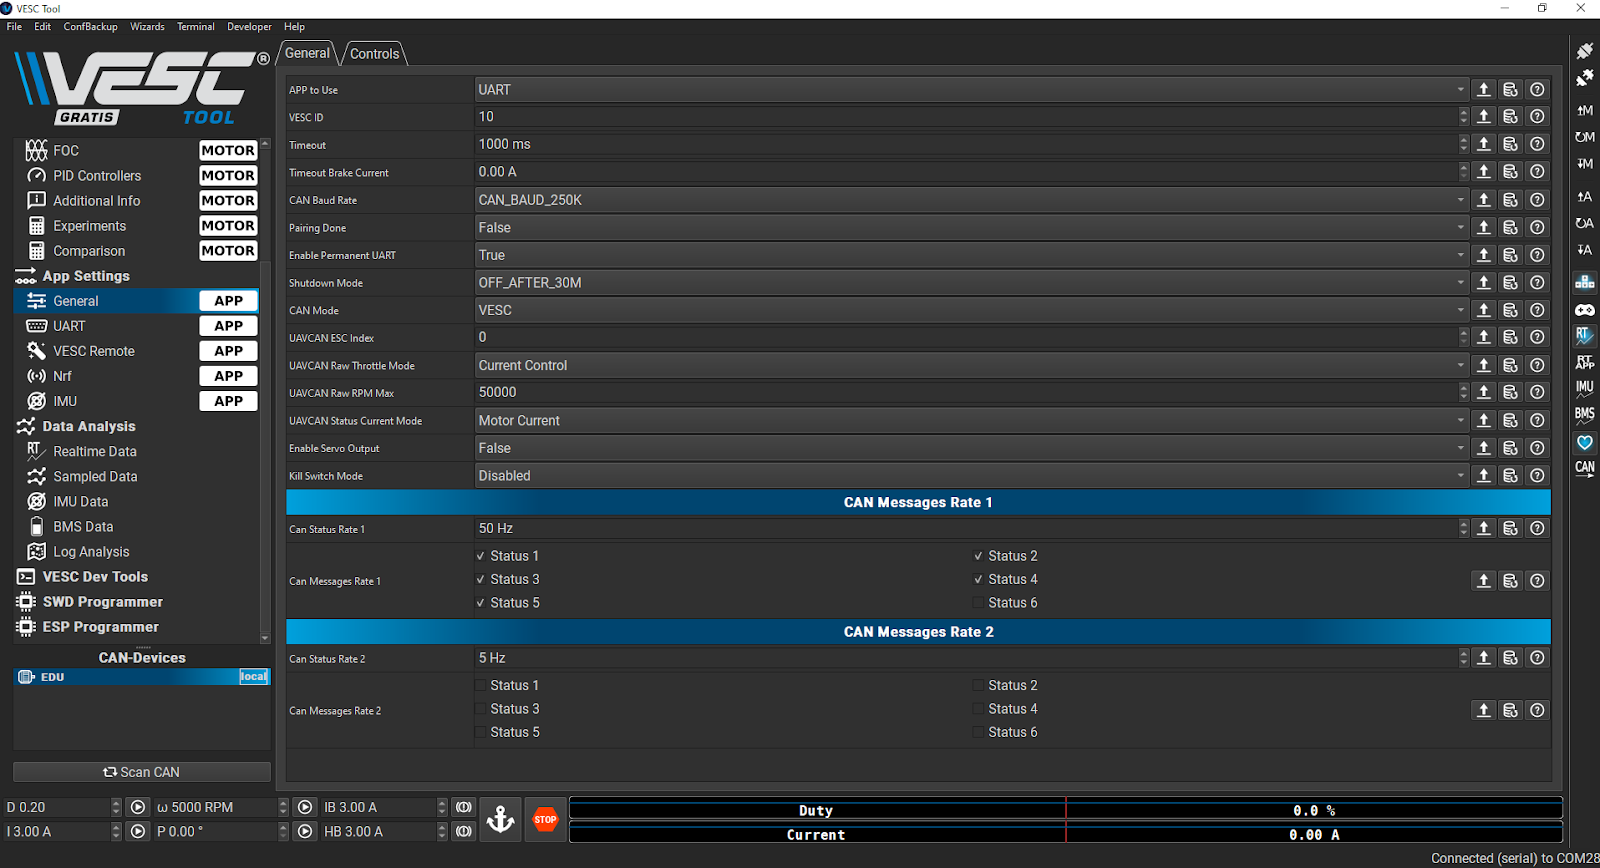Toggle IMU data streaming icon

pos(1585,388)
